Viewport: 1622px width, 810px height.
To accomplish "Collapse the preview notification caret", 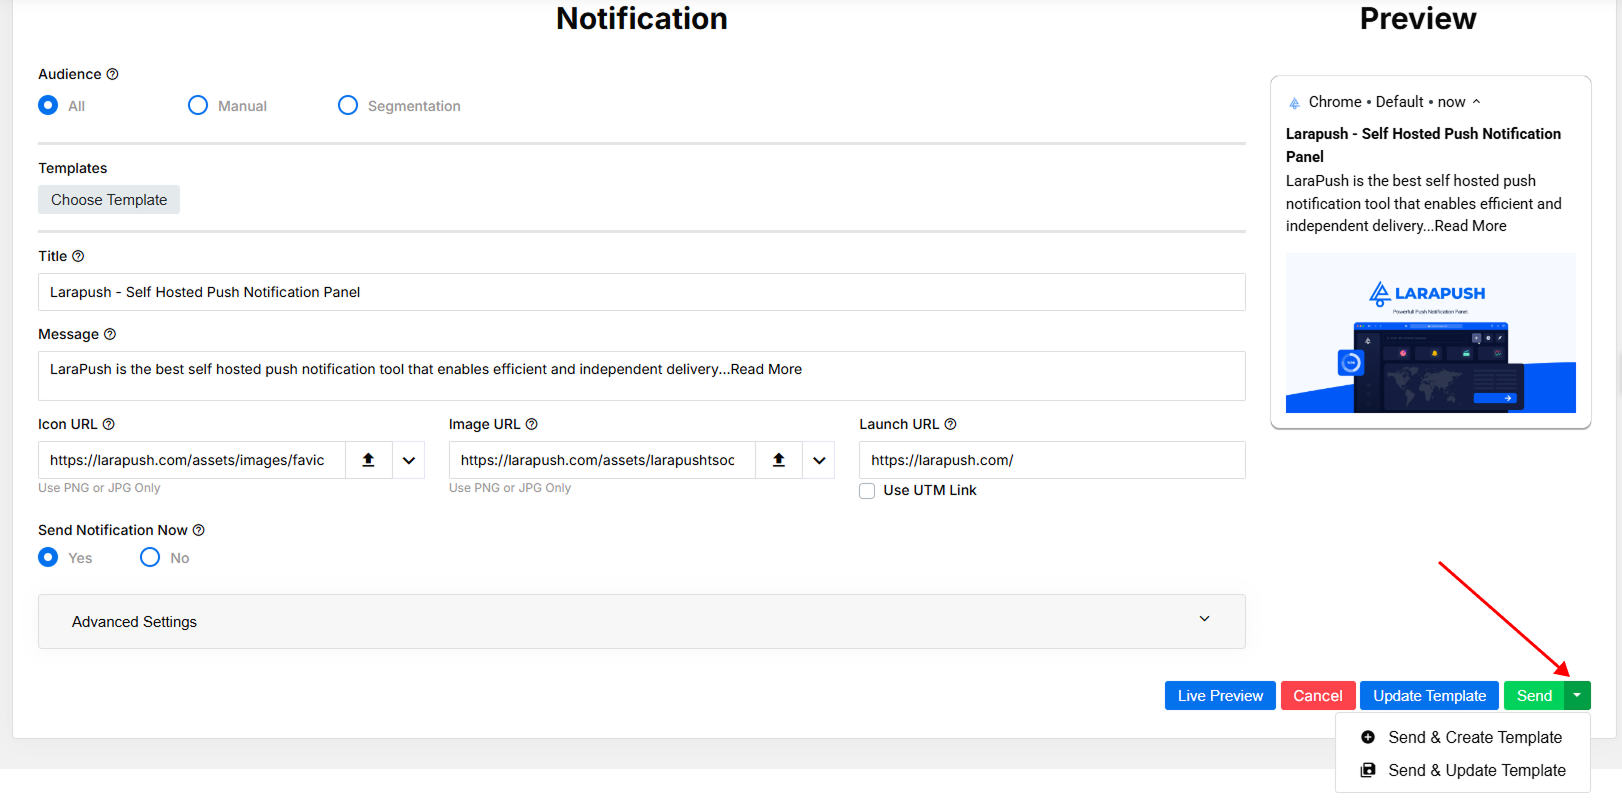I will [1476, 102].
